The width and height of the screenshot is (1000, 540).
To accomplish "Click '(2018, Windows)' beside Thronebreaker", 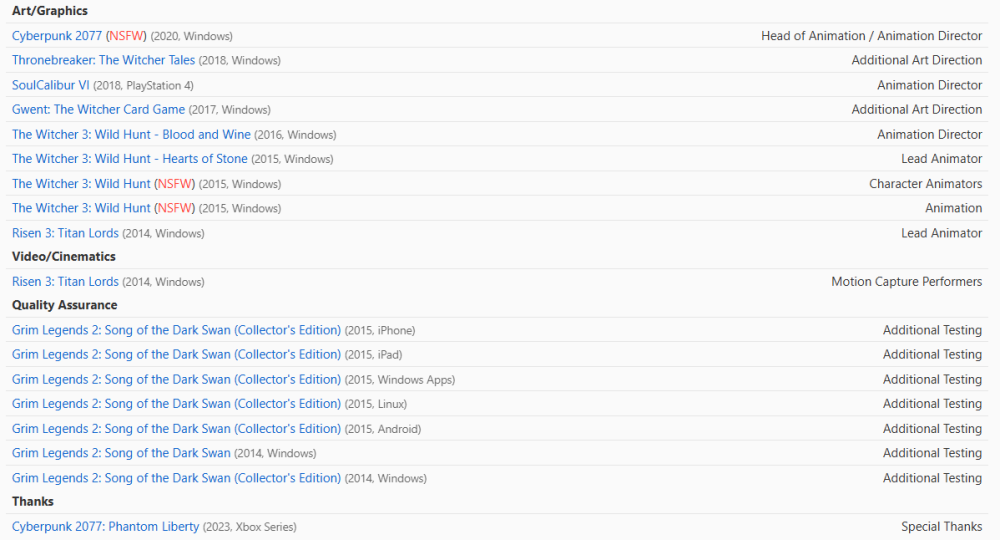I will click(240, 61).
